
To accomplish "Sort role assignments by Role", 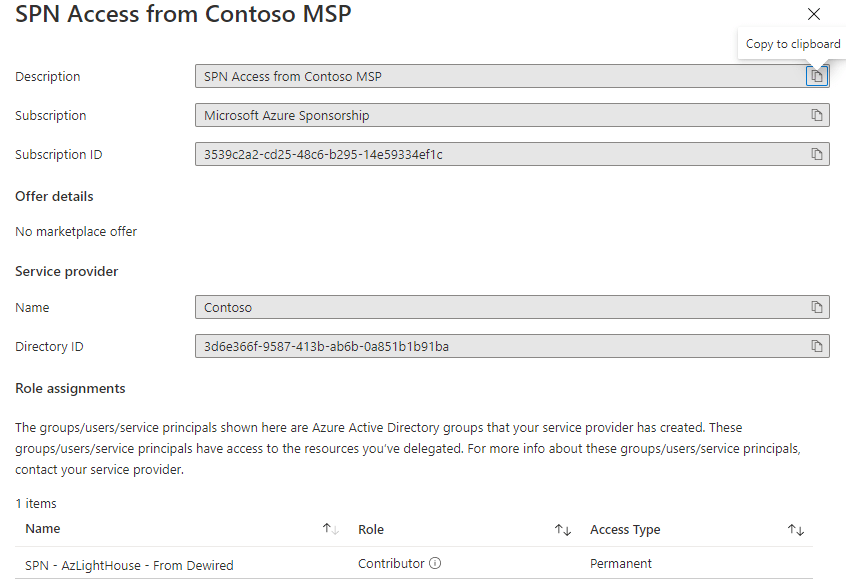I will coord(563,529).
